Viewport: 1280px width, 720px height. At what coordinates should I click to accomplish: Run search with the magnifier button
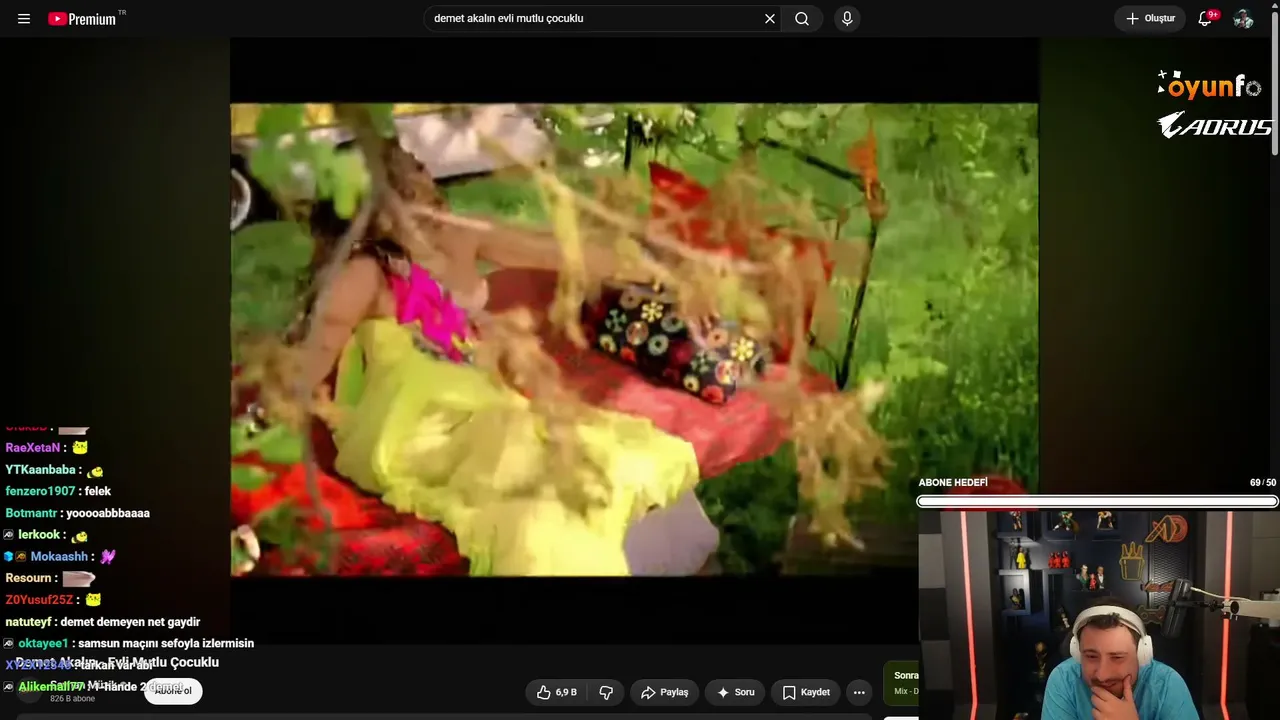click(802, 19)
